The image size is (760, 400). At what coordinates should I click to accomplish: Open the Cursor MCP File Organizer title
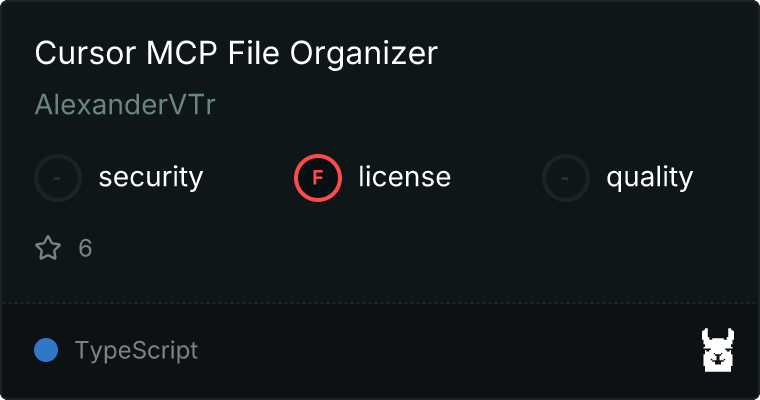click(x=236, y=53)
